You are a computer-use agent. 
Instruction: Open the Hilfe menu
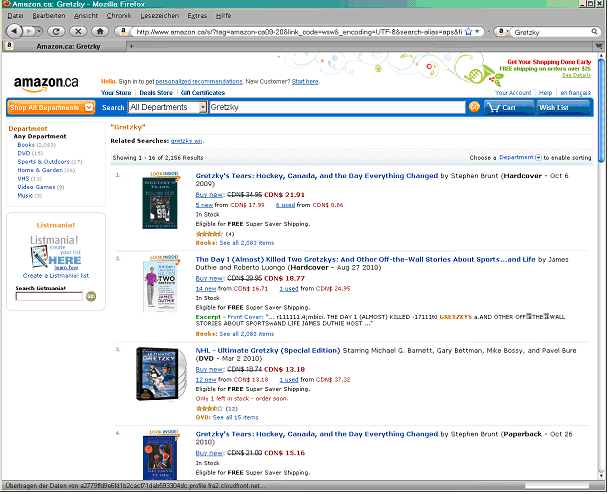[x=223, y=16]
